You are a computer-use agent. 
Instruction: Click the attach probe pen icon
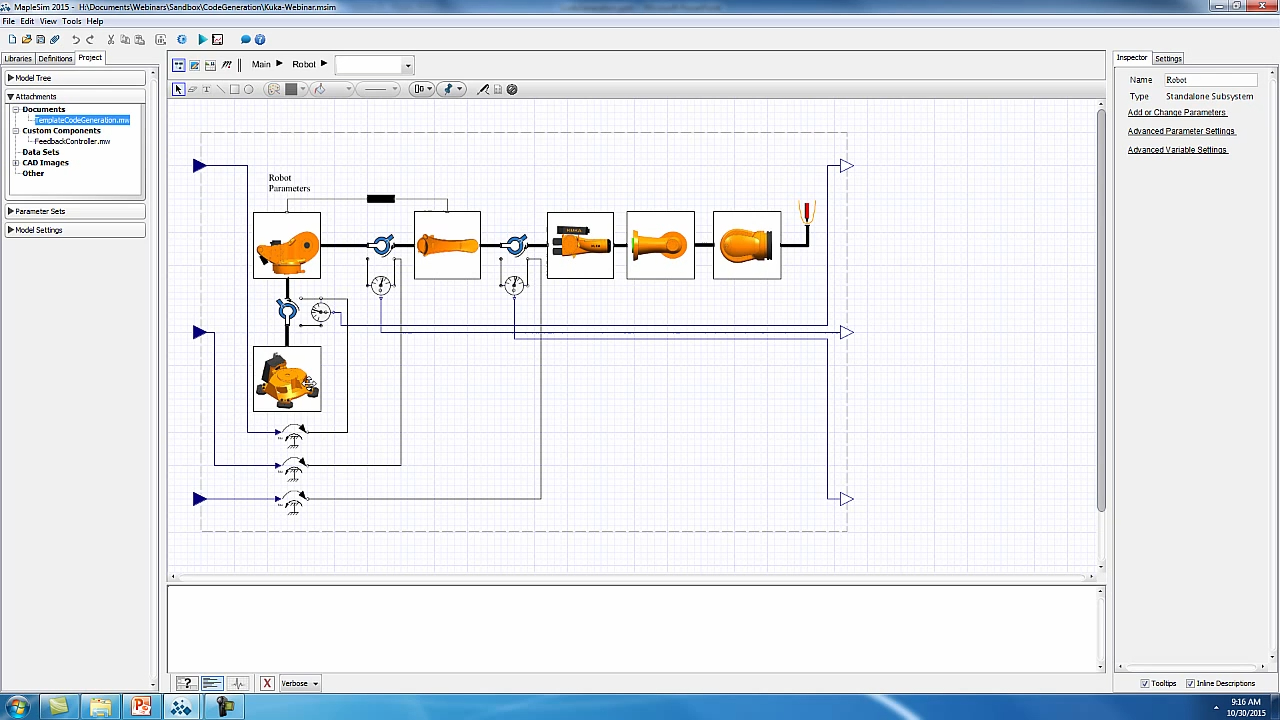(x=484, y=89)
